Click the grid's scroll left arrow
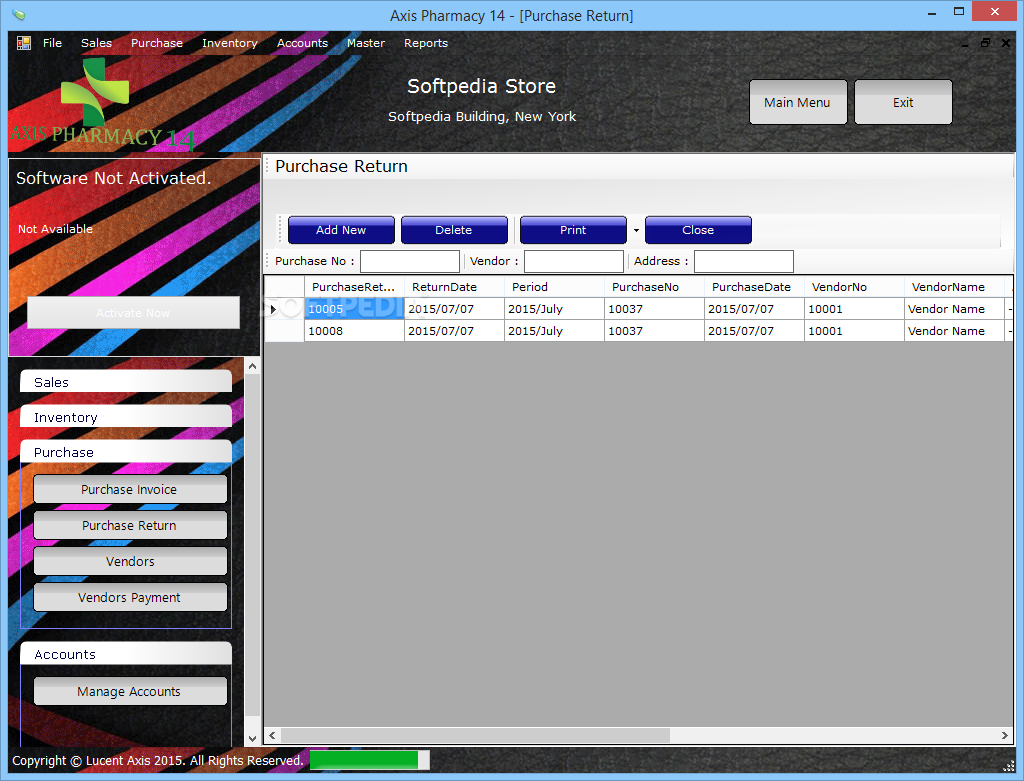Screen dimensions: 1024x781 [272, 735]
